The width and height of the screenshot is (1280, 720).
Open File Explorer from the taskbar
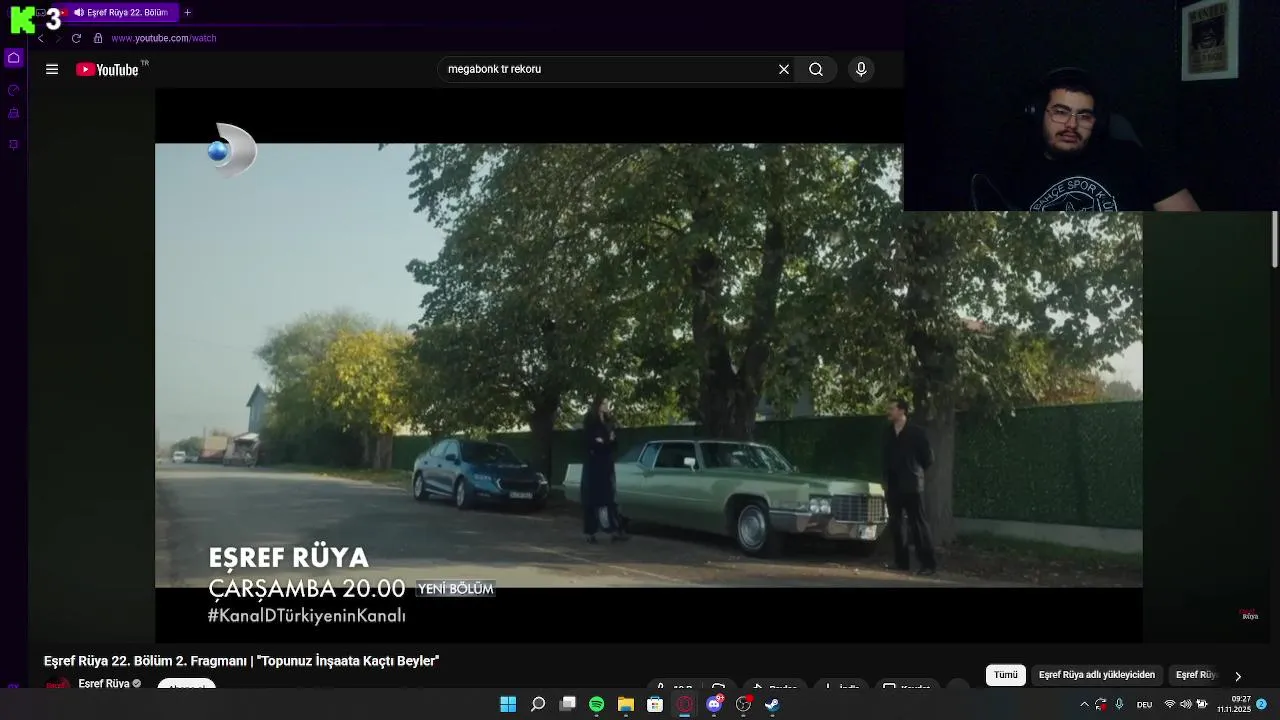pos(626,704)
